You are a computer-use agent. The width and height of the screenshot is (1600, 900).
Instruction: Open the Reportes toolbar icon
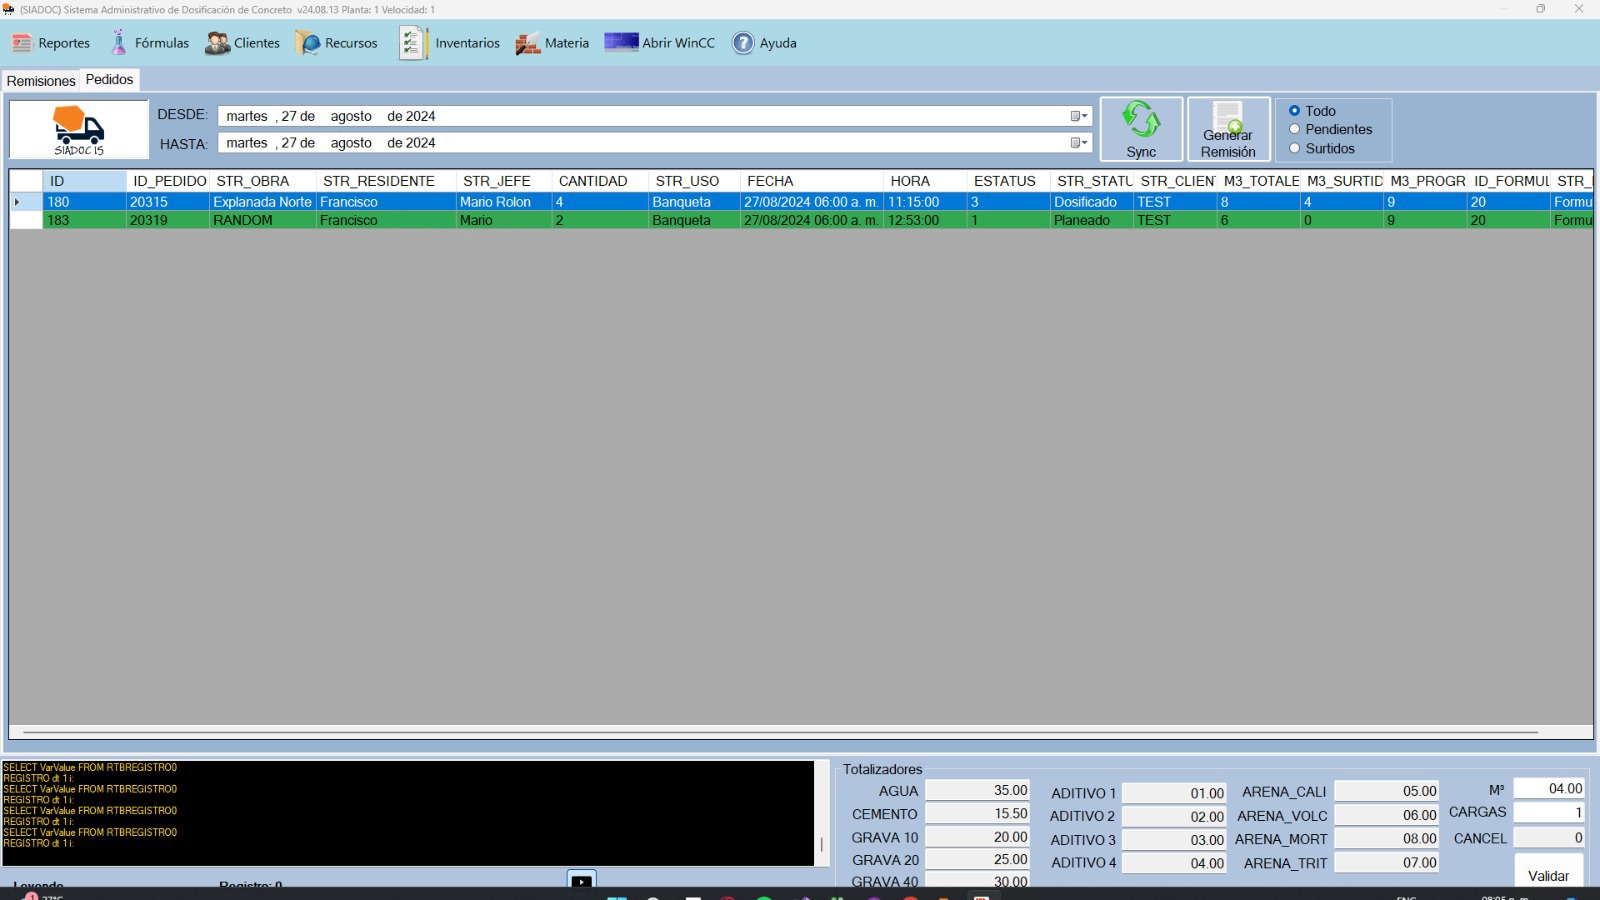22,43
